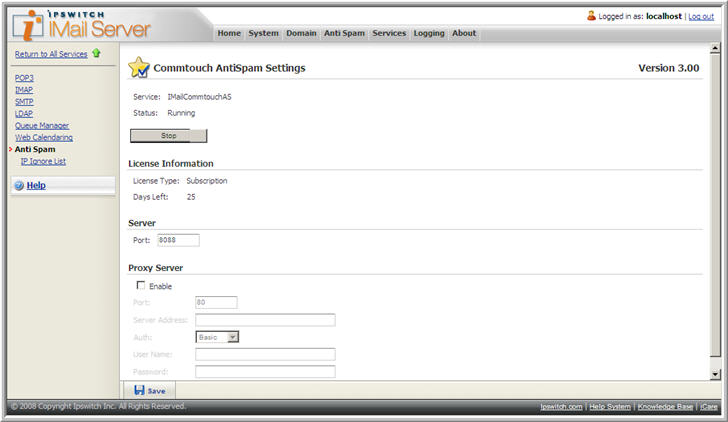
Task: Open the Services menu
Action: coord(389,33)
